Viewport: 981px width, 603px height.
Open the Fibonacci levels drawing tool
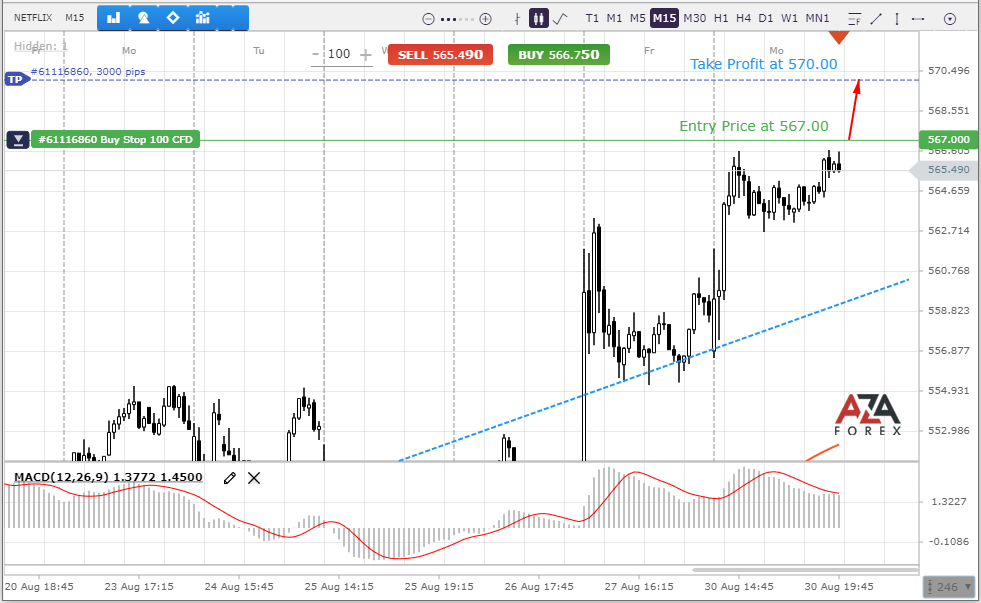[x=855, y=19]
